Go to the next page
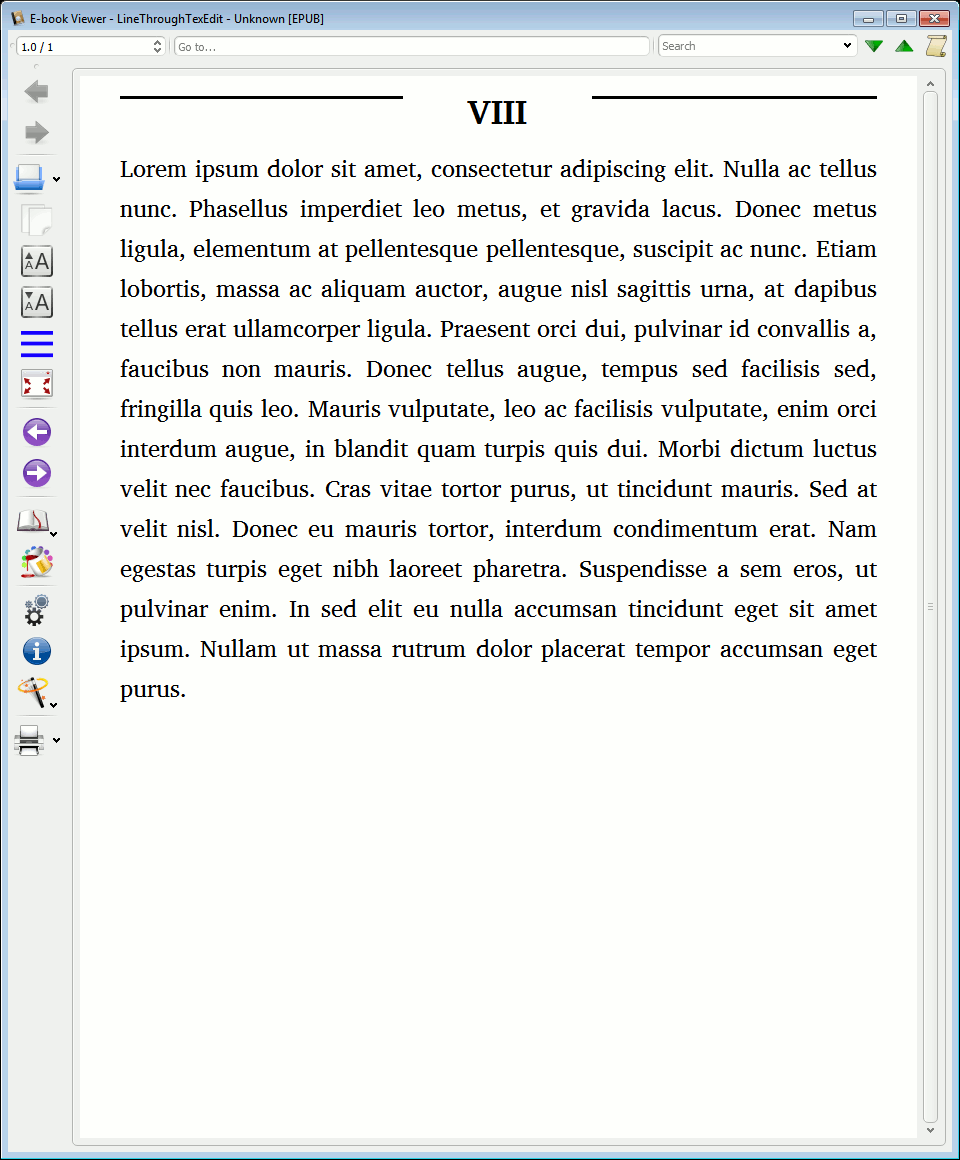 (x=36, y=473)
